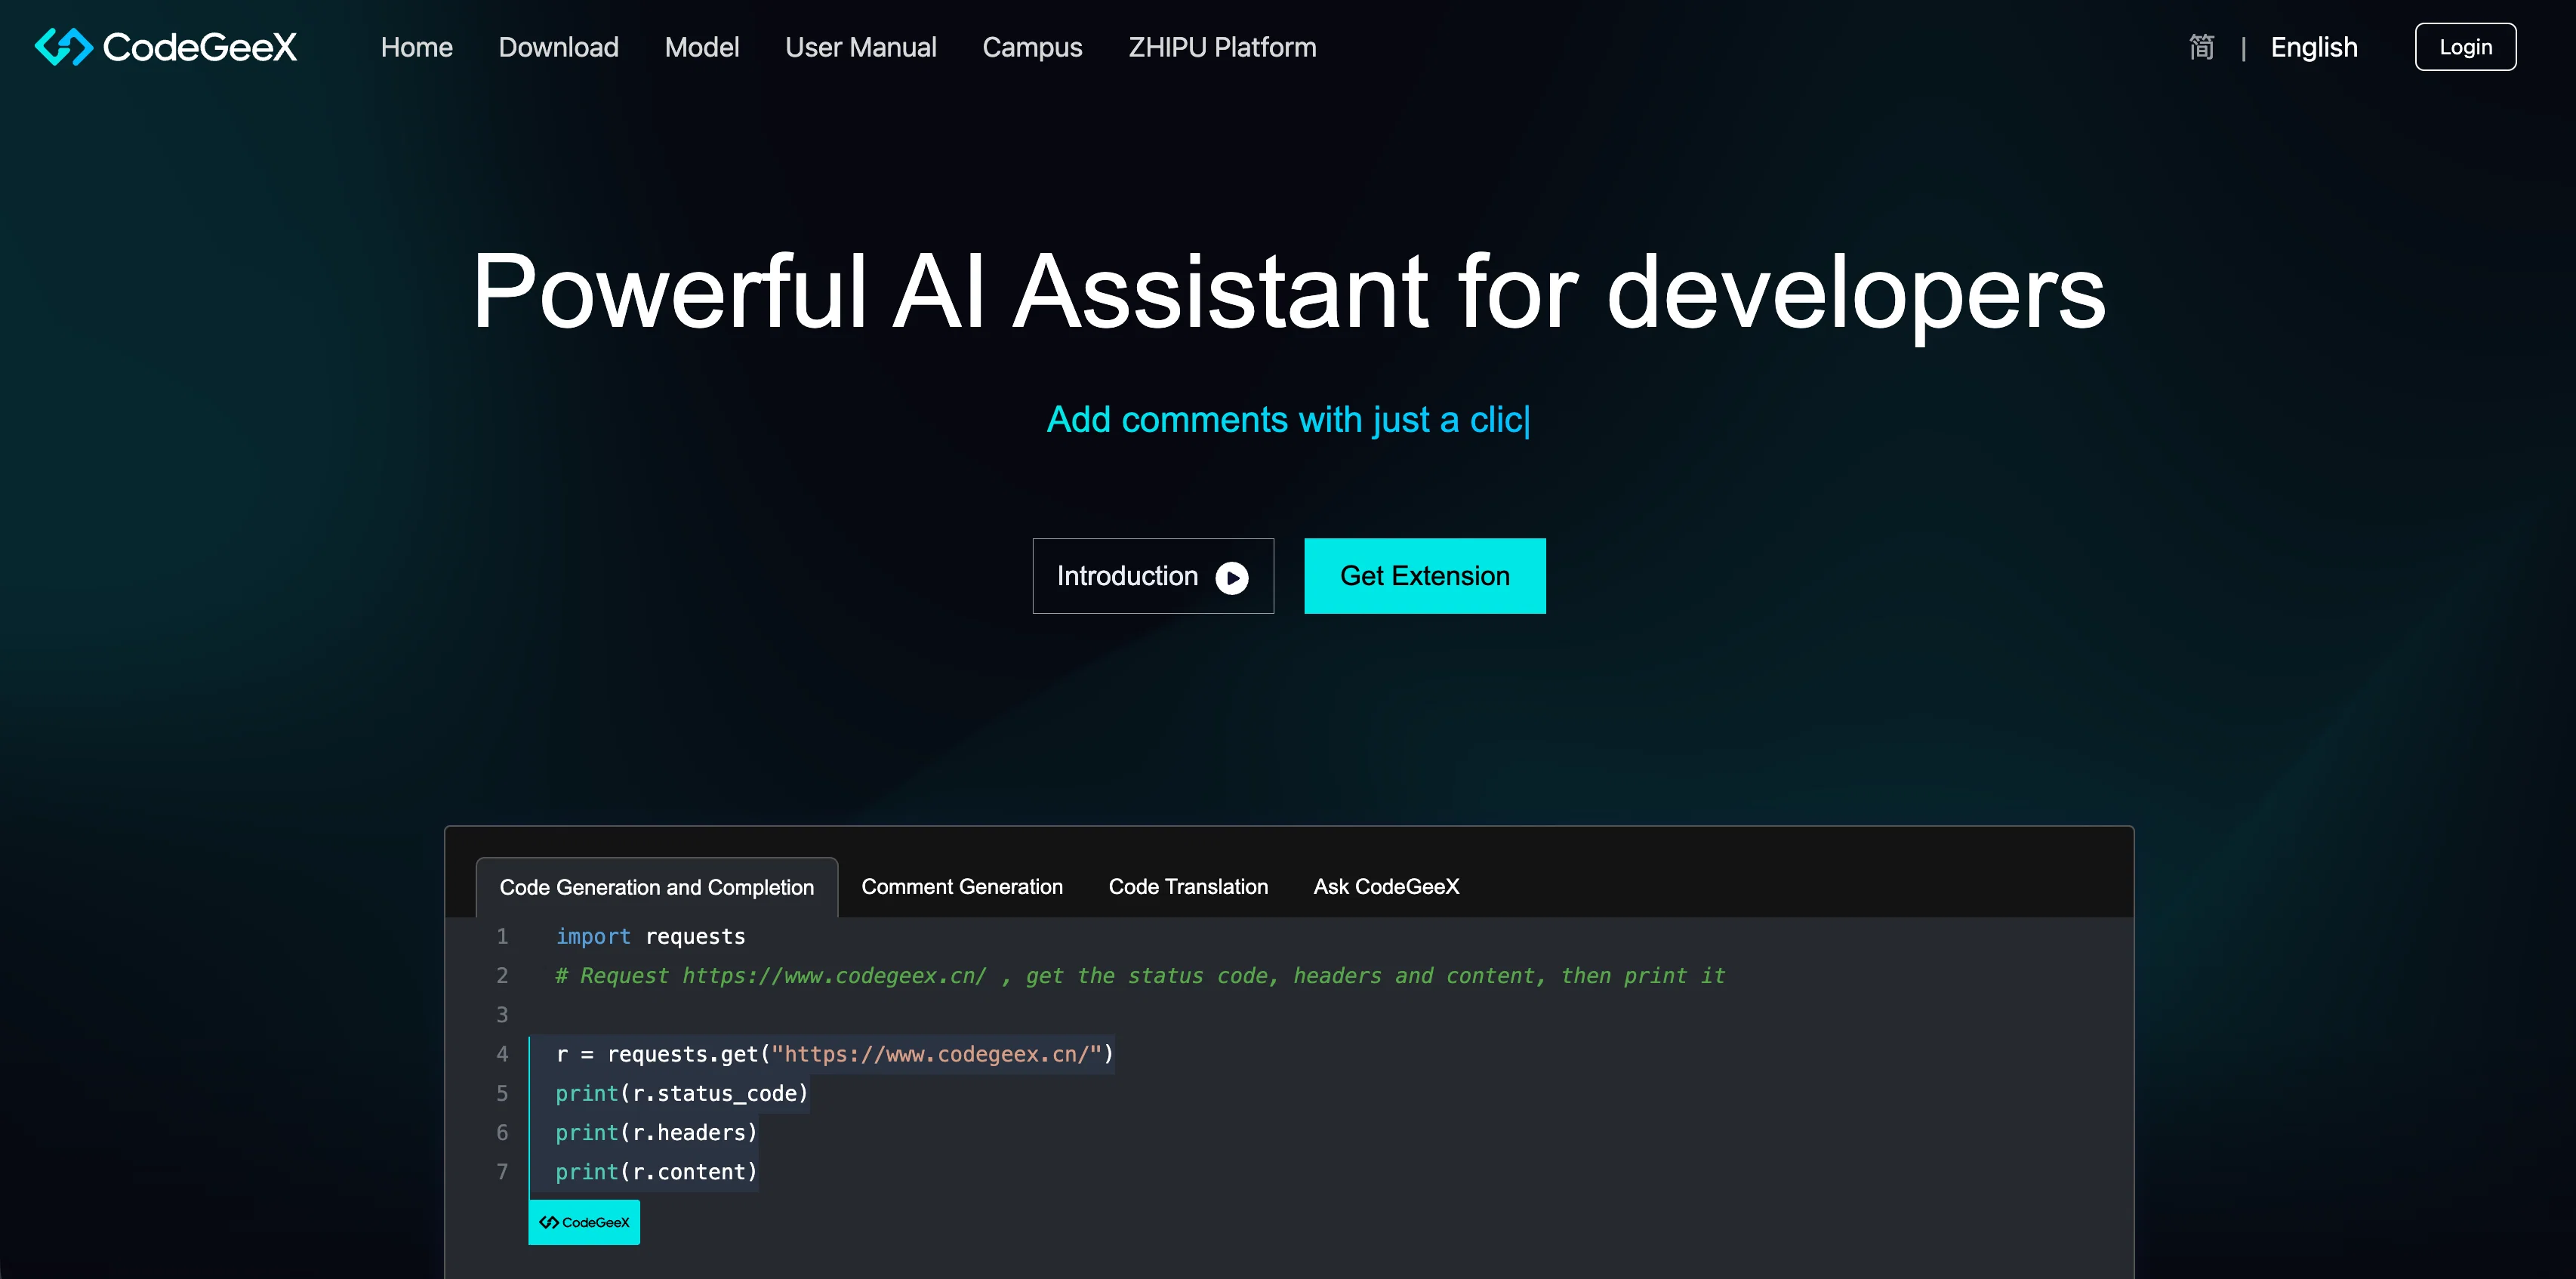
Task: Switch to the Comment Generation tab
Action: point(961,886)
